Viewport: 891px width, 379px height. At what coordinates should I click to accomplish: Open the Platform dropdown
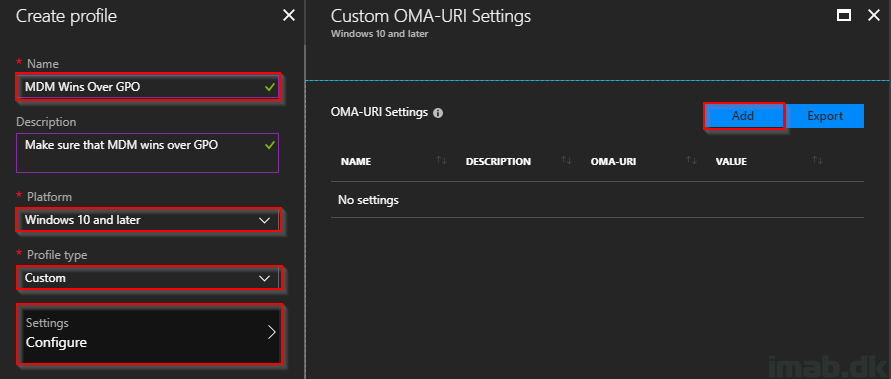point(148,220)
